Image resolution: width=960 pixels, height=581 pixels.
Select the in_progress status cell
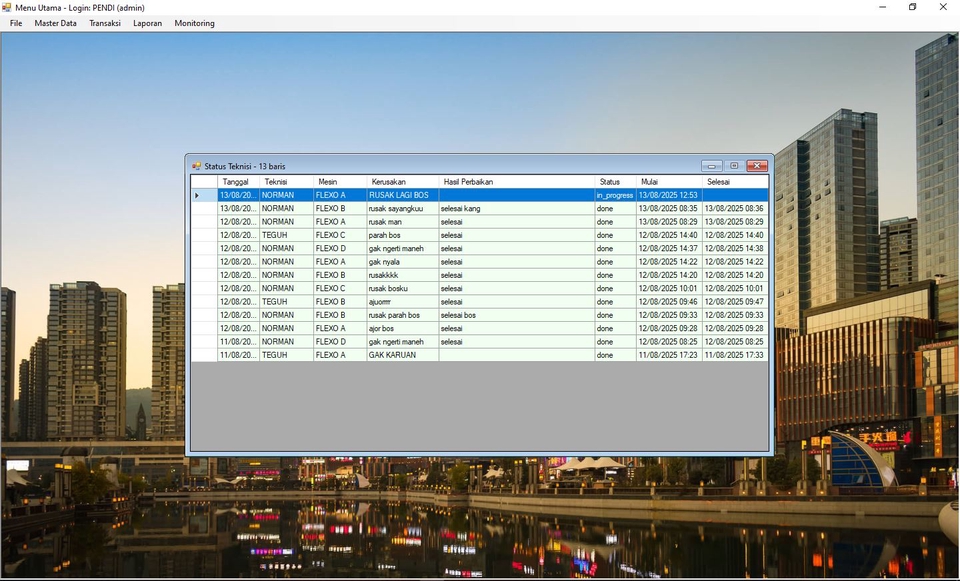click(x=615, y=195)
